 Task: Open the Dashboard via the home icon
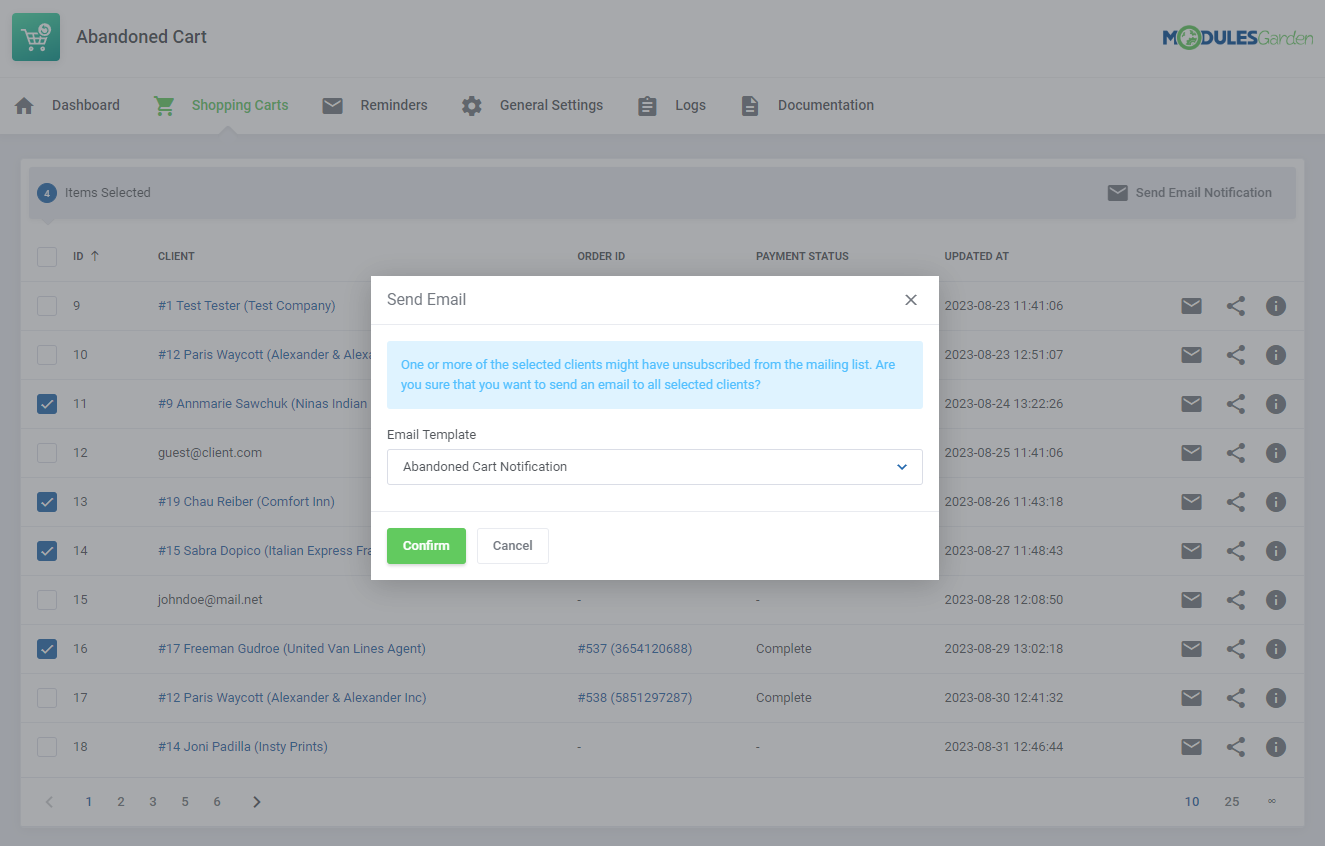click(24, 104)
